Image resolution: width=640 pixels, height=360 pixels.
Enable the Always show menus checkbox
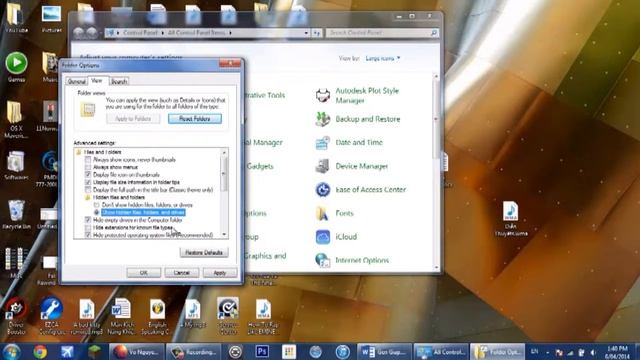click(x=88, y=167)
